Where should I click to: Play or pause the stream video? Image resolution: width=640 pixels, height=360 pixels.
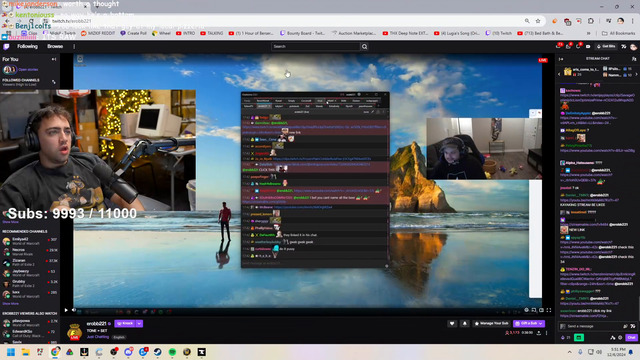click(x=66, y=310)
